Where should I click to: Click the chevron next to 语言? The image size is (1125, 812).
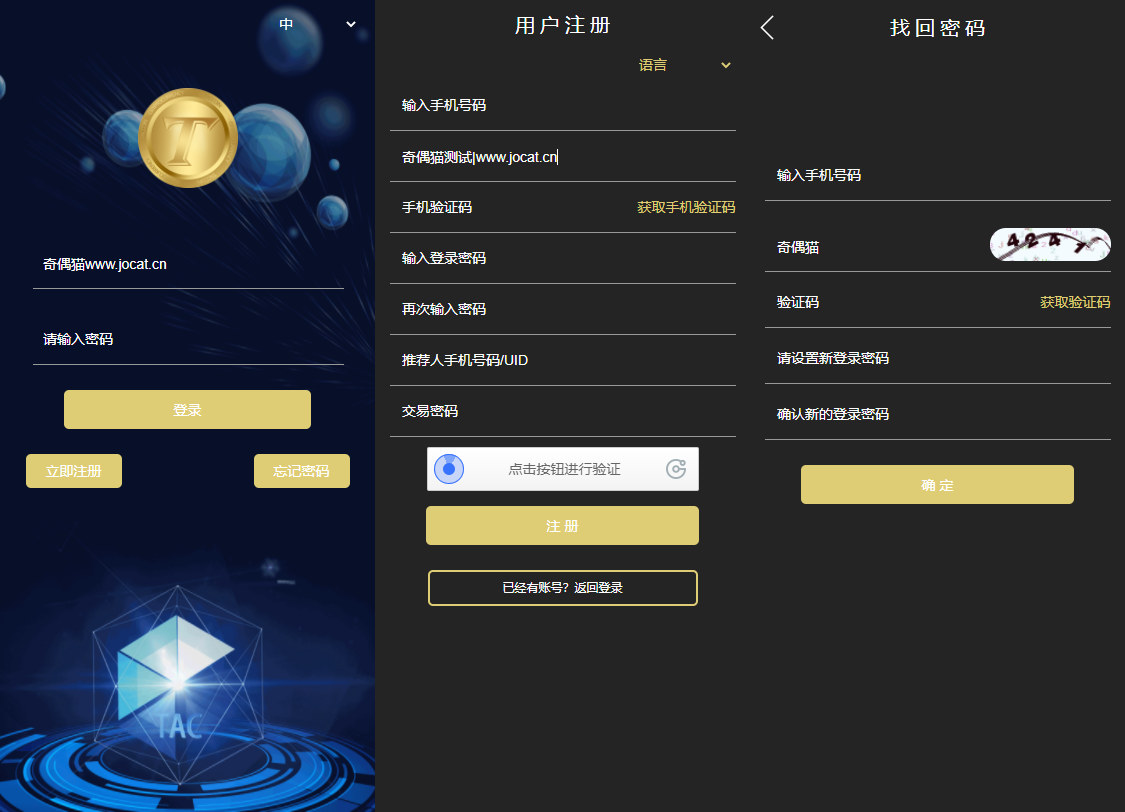pyautogui.click(x=725, y=65)
